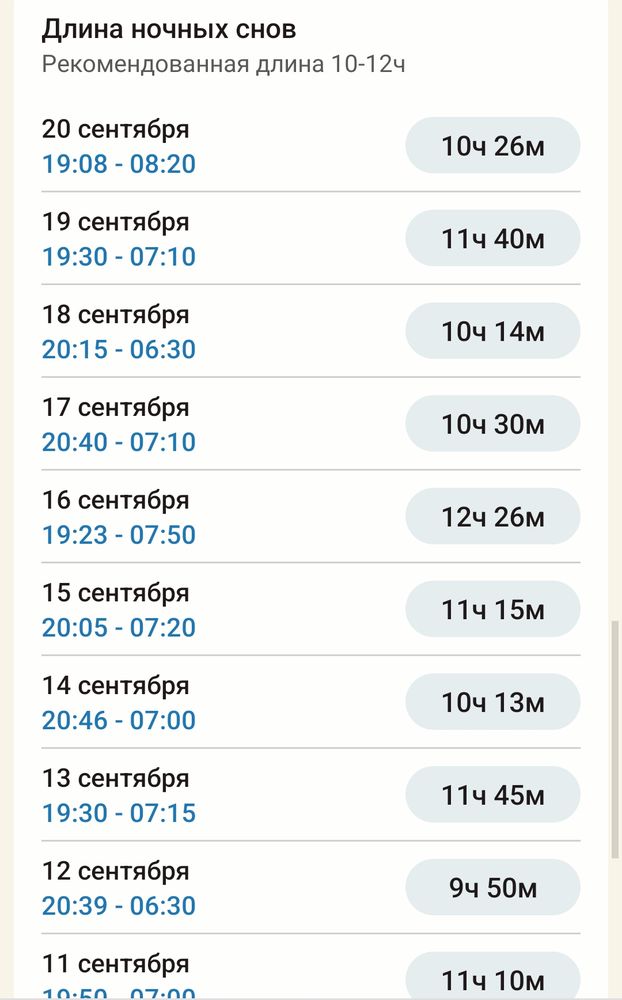Select the 19 сентября sleep entry

[x=115, y=221]
